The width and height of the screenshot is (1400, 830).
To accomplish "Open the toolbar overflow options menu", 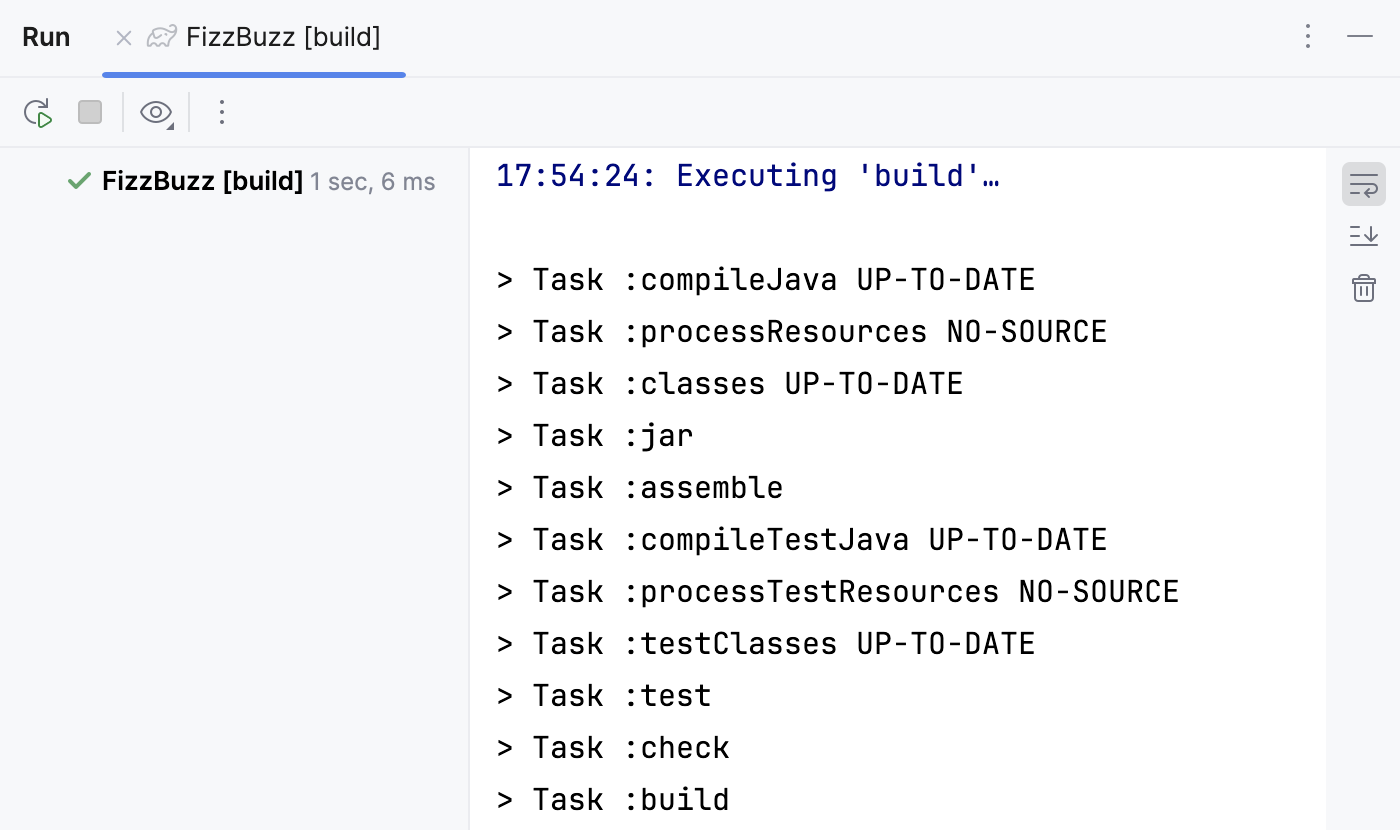I will (221, 112).
